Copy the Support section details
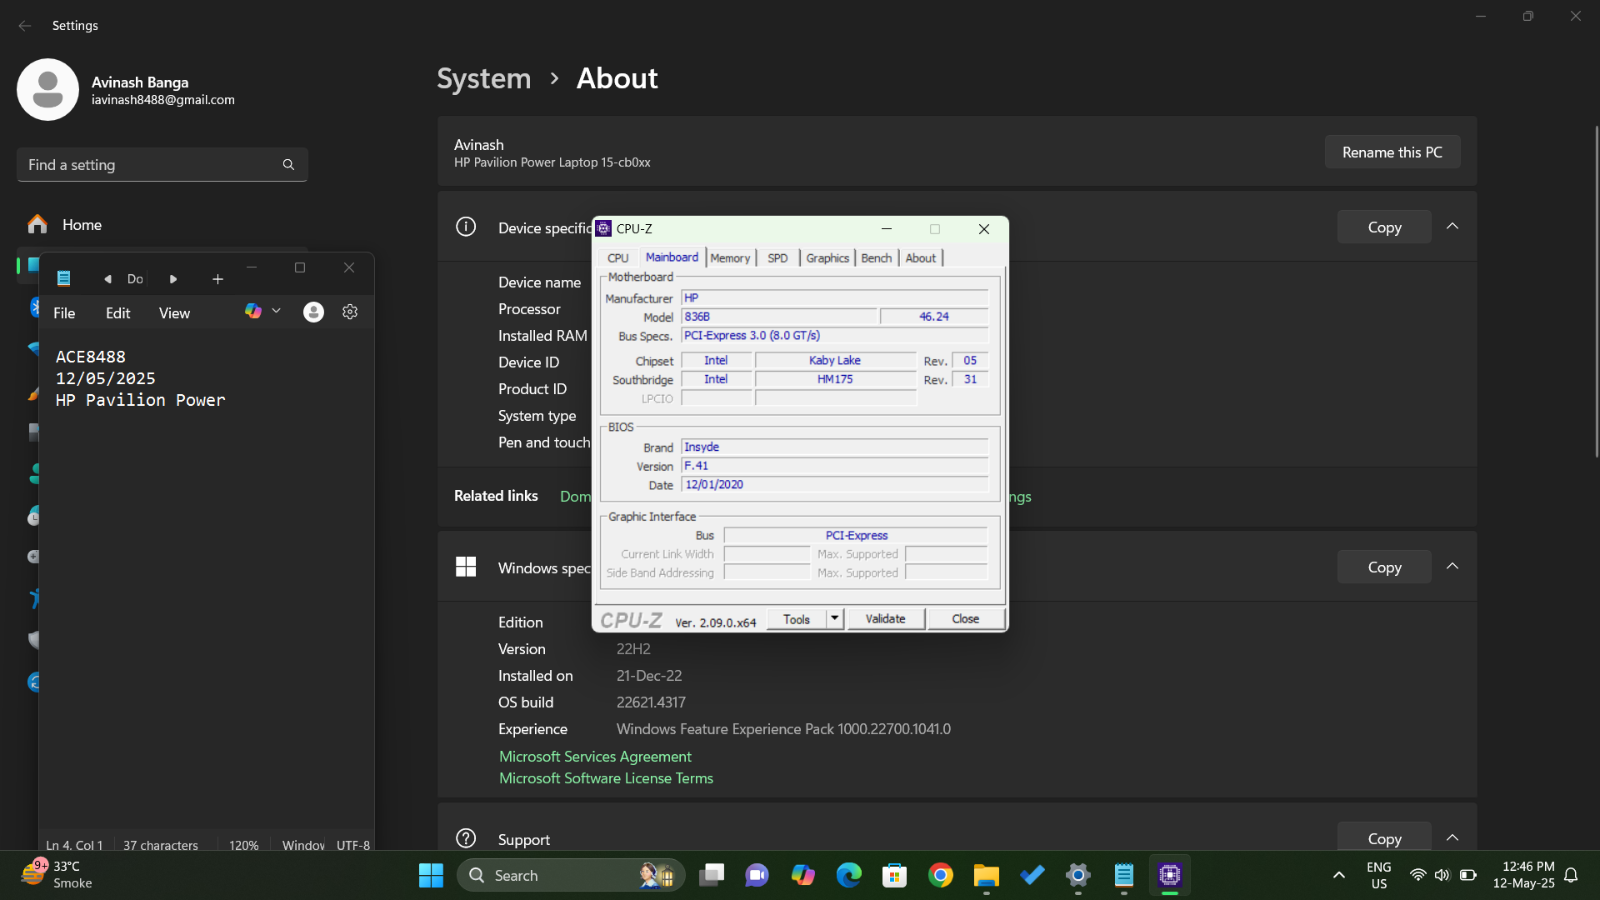Viewport: 1600px width, 900px height. 1384,838
